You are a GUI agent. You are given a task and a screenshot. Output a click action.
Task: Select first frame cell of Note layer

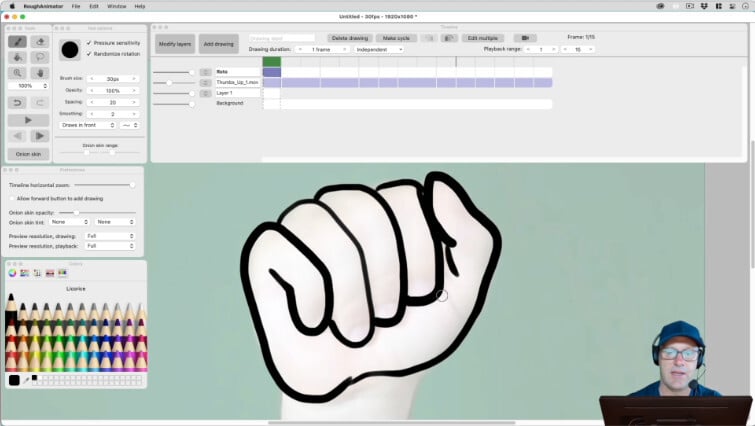272,72
